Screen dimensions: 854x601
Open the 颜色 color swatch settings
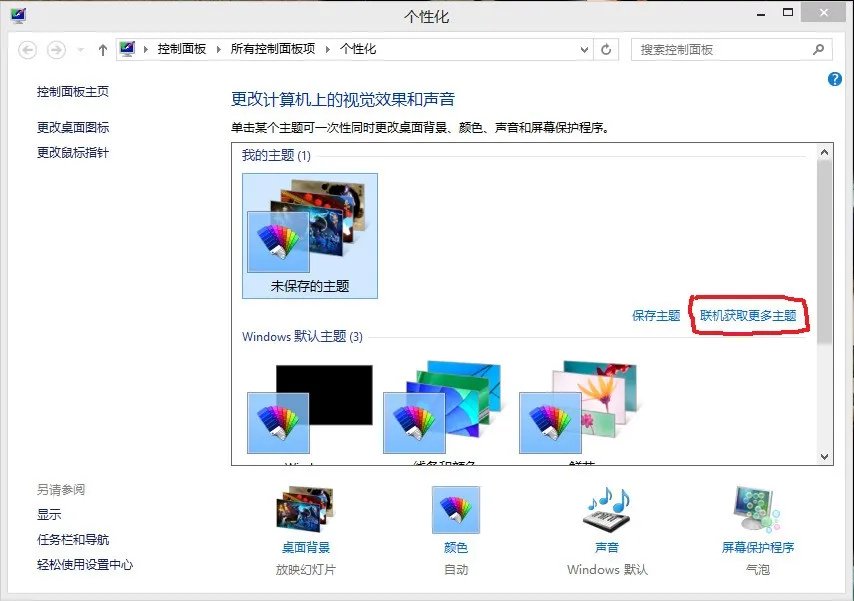coord(455,508)
